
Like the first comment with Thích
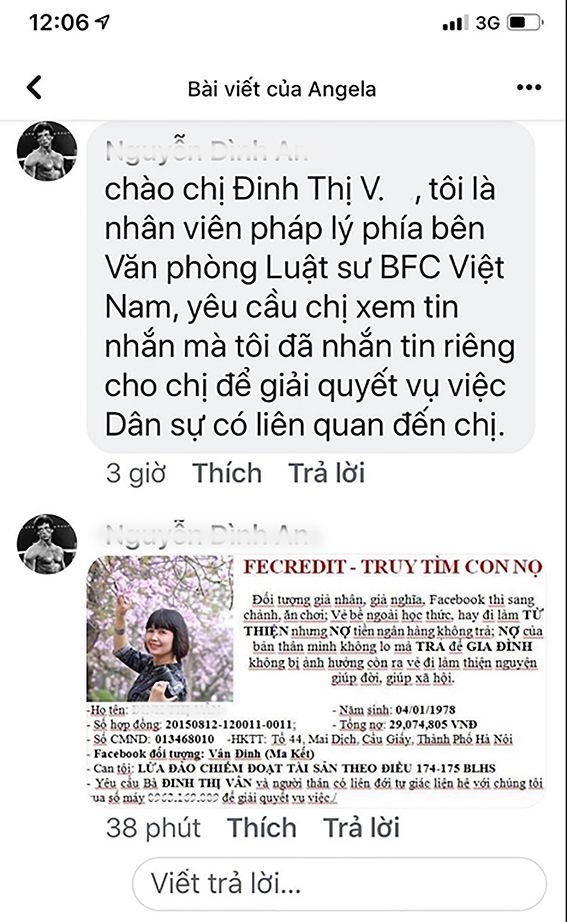coord(227,473)
